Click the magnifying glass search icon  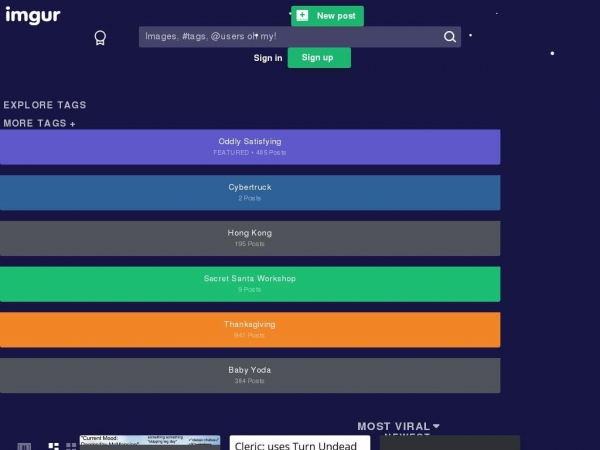[x=450, y=37]
